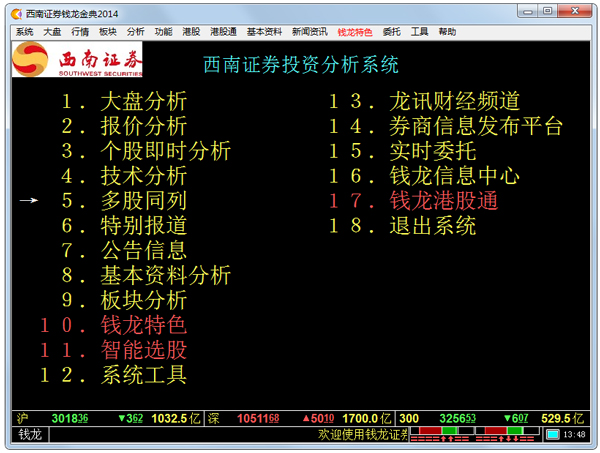Select item 4 技术分析

[x=124, y=176]
